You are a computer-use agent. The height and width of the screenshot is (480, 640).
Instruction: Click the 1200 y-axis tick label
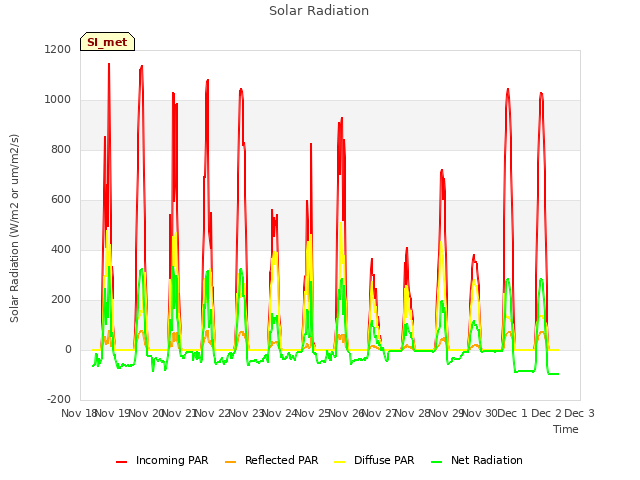pos(58,49)
